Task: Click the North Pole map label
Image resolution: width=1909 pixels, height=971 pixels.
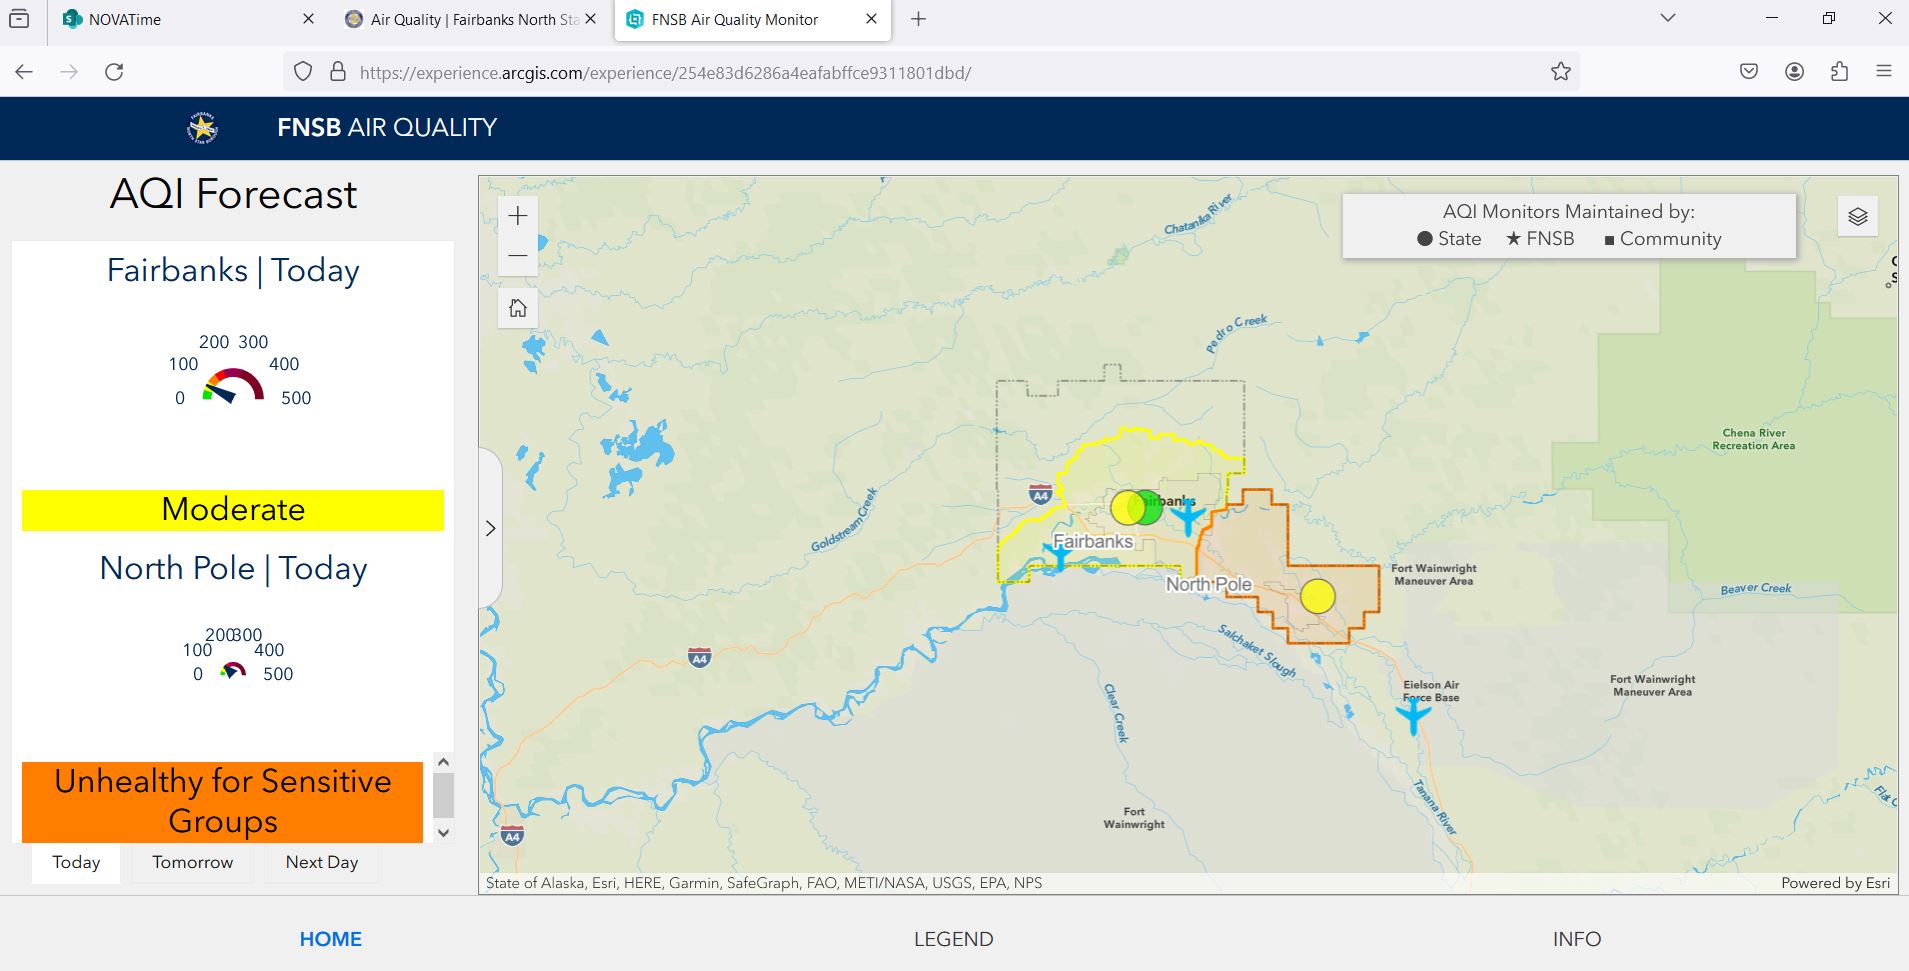Action: [1209, 584]
